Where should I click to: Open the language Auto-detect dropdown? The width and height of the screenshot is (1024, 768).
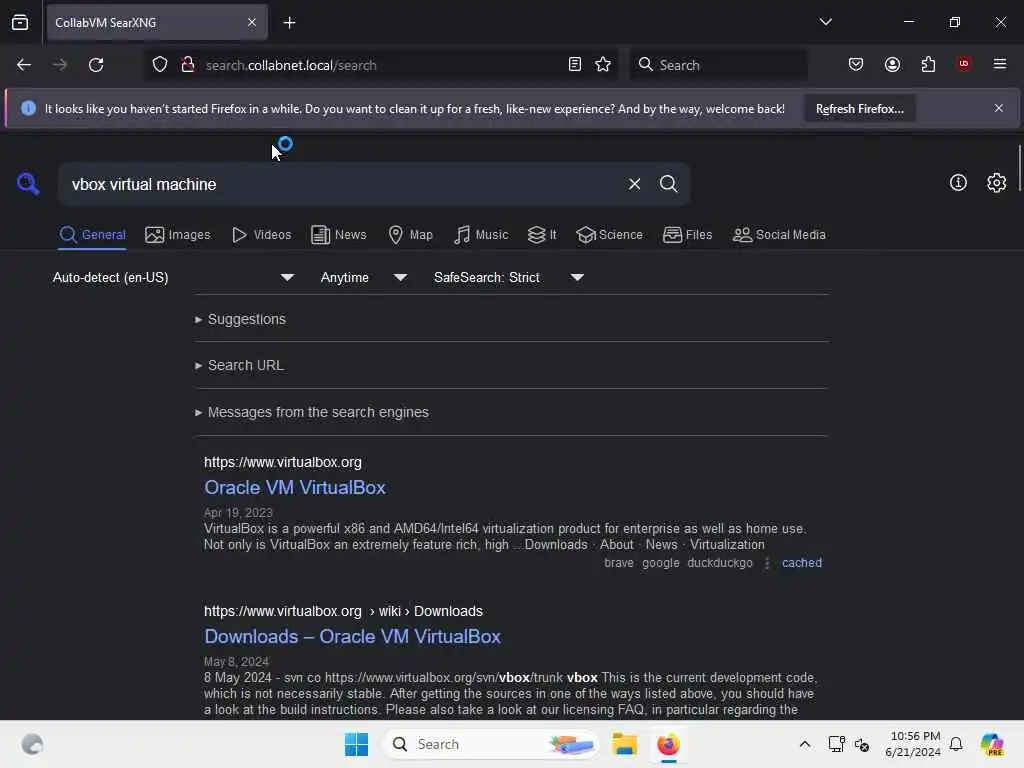pos(173,278)
